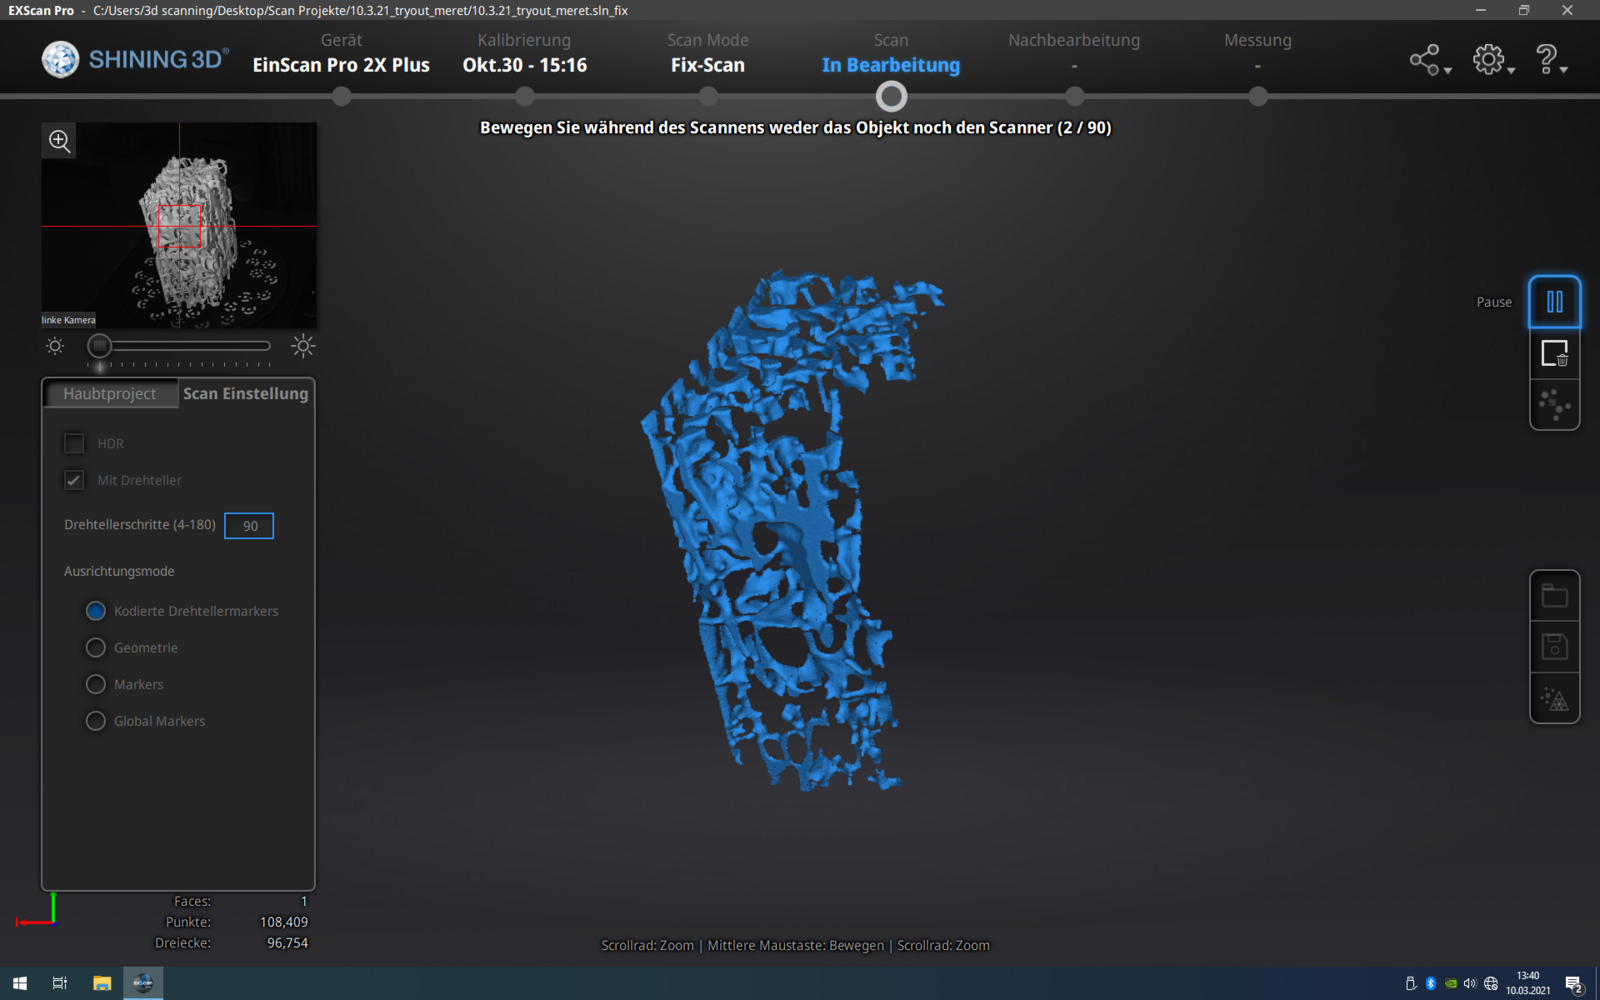Viewport: 1600px width, 1000px height.
Task: Open the help question mark dropdown
Action: click(x=1550, y=60)
